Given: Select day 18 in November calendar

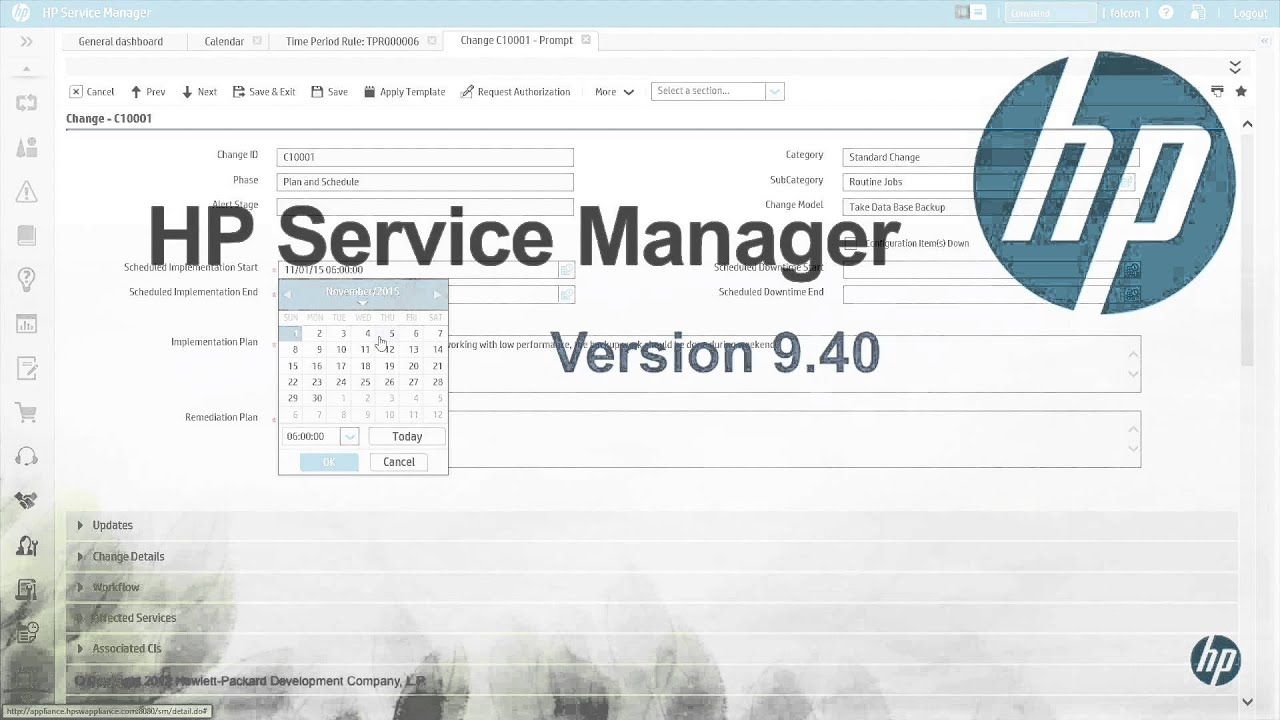Looking at the screenshot, I should 365,366.
